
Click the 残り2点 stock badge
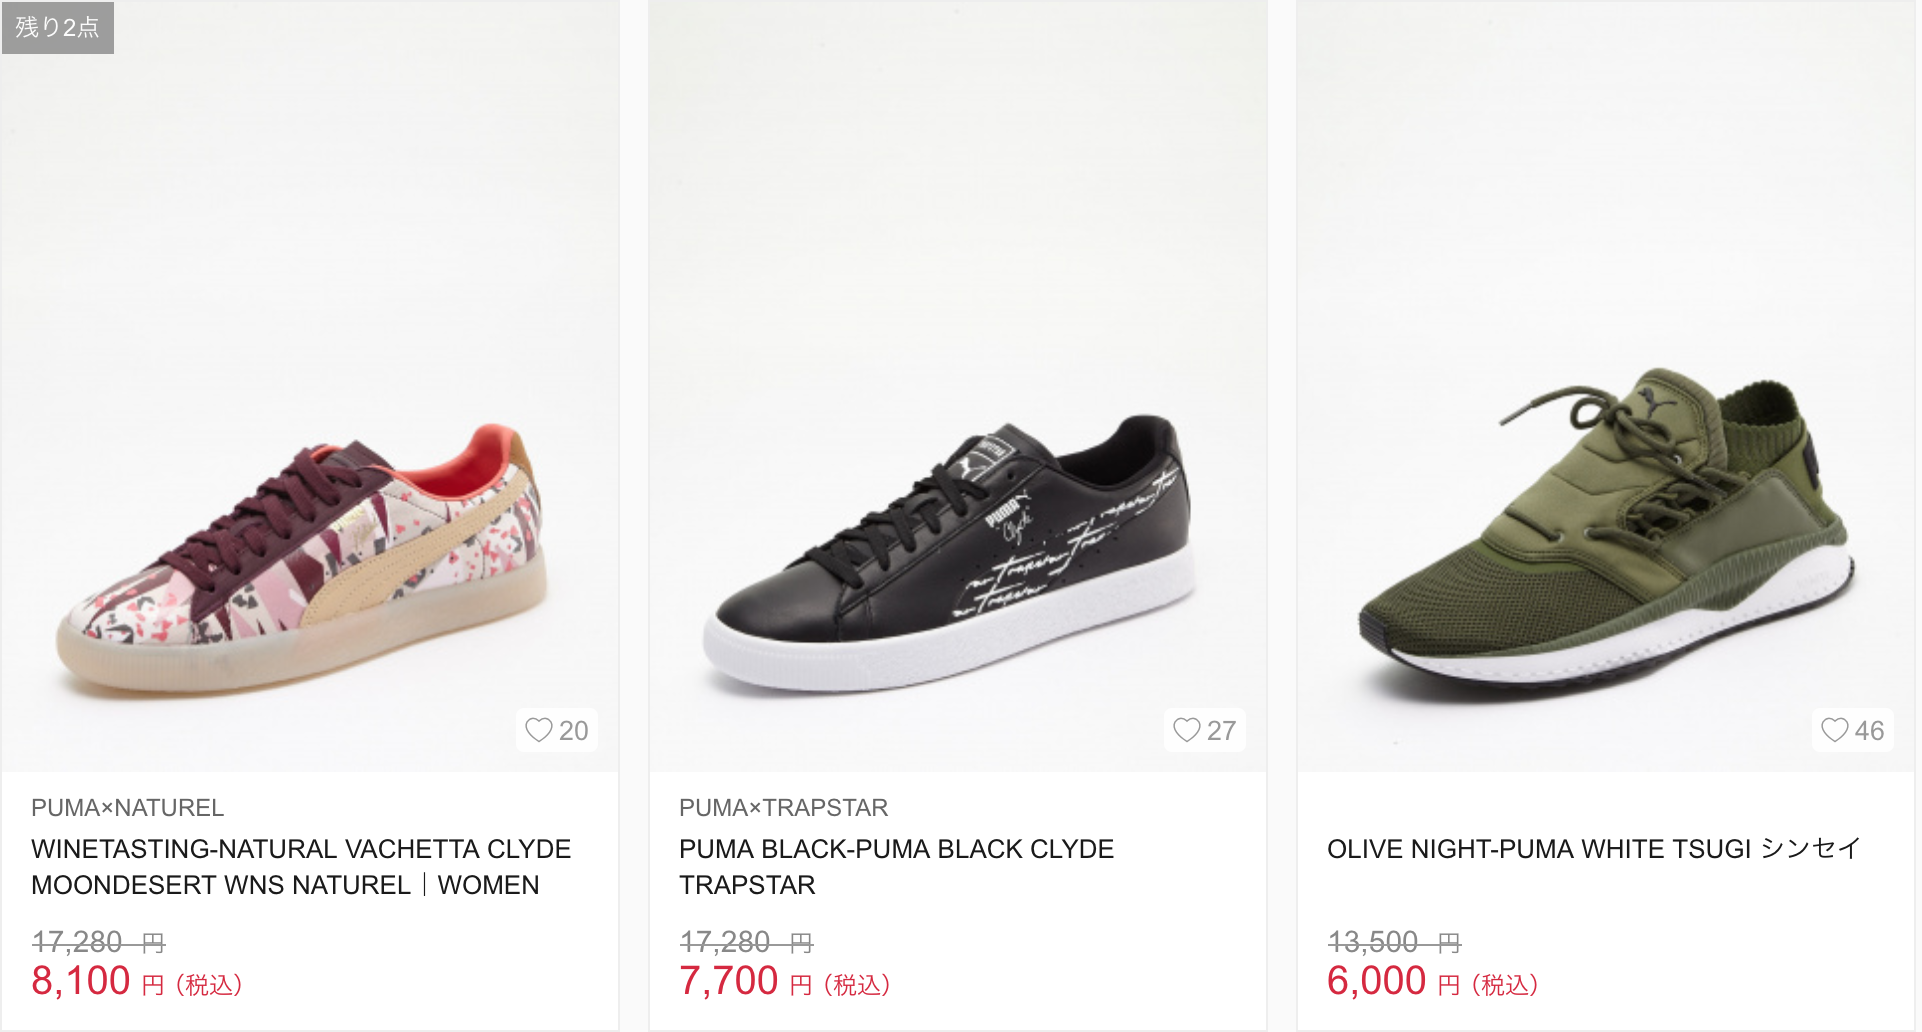click(58, 27)
